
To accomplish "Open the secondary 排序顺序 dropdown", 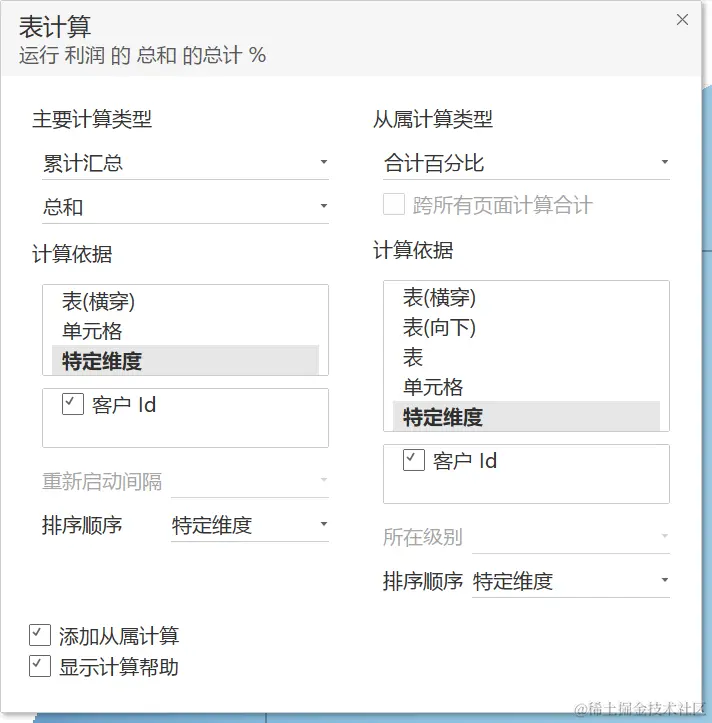I will [571, 581].
